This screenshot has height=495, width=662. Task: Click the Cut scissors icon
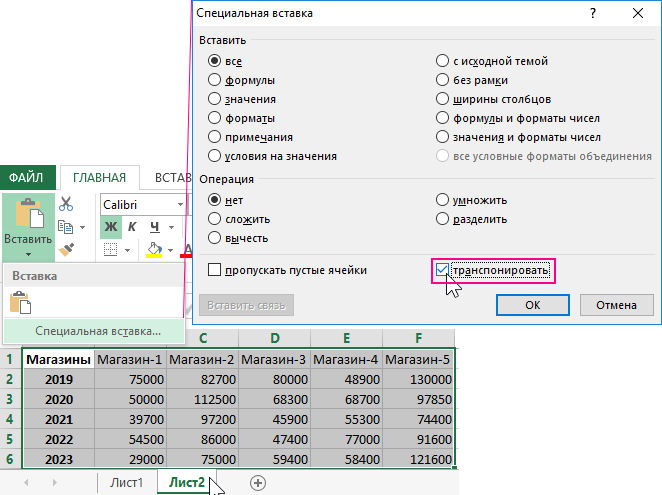(x=67, y=203)
